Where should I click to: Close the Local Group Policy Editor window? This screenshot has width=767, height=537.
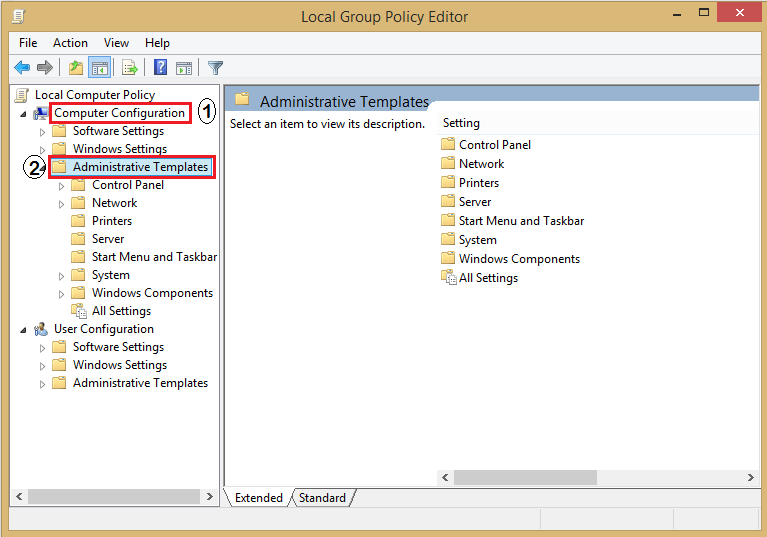pos(740,13)
